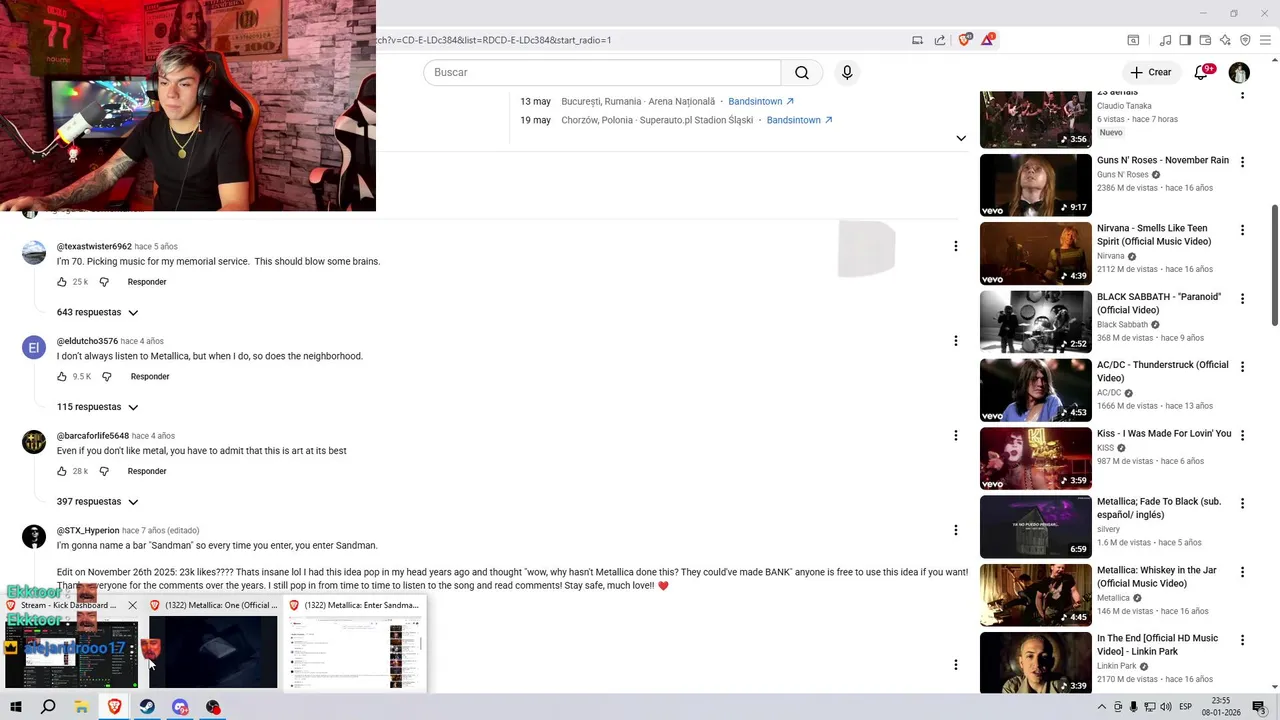This screenshot has height=720, width=1280.
Task: Click the install app icon in address bar
Action: pos(917,40)
